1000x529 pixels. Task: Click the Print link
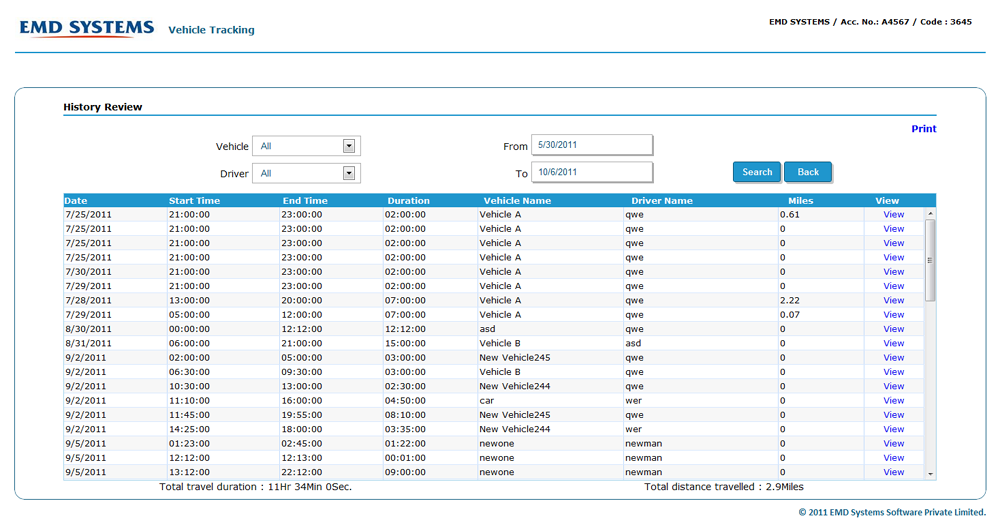point(923,129)
